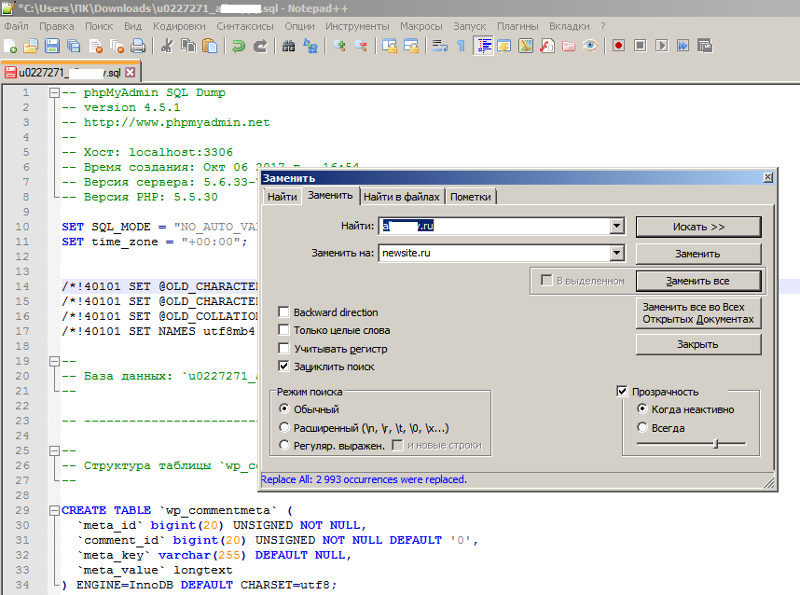This screenshot has height=595, width=800.
Task: Create a new file via toolbar icon
Action: [10, 46]
